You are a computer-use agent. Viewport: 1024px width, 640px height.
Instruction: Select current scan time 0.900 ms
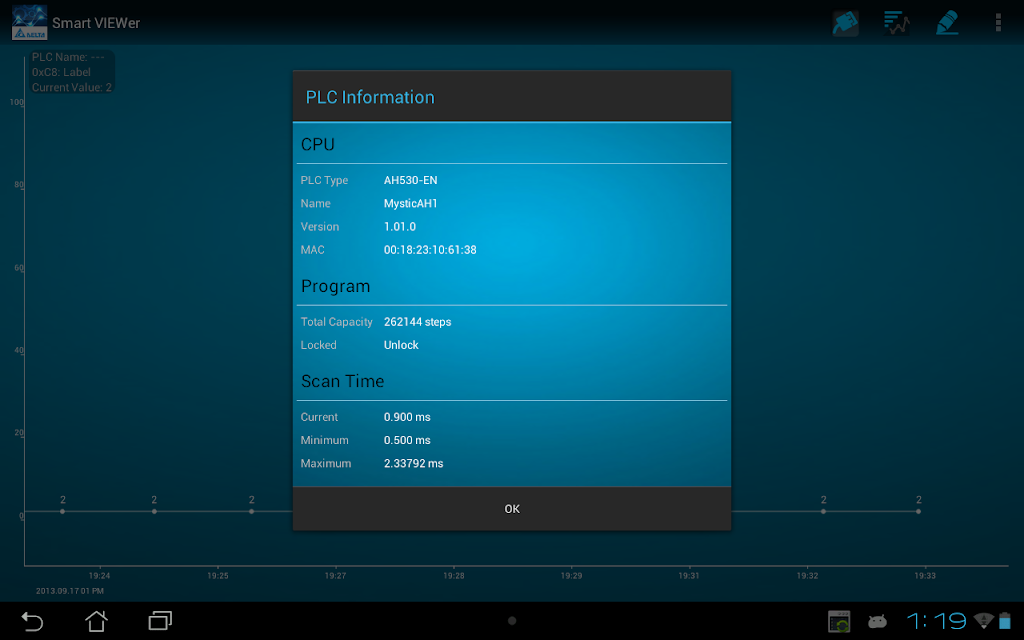407,417
